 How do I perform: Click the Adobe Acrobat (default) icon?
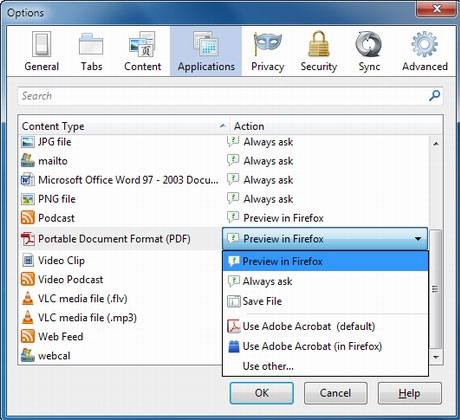pos(234,326)
